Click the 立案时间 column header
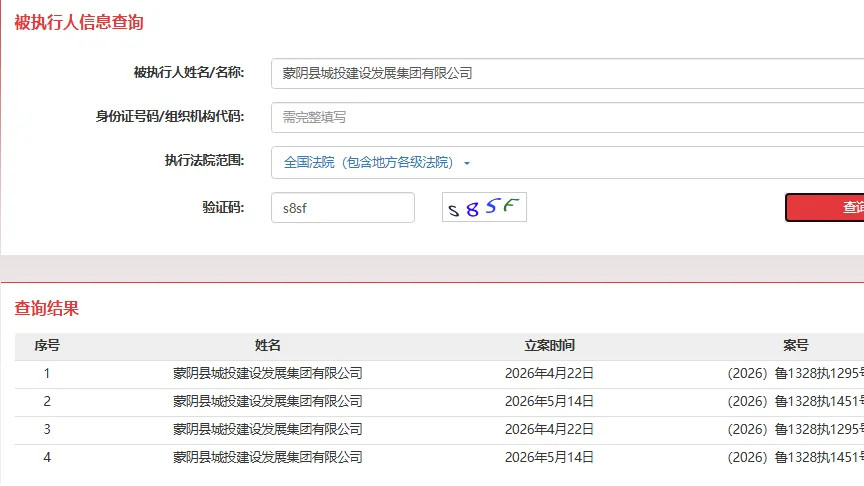Image resolution: width=864 pixels, height=486 pixels. (549, 345)
